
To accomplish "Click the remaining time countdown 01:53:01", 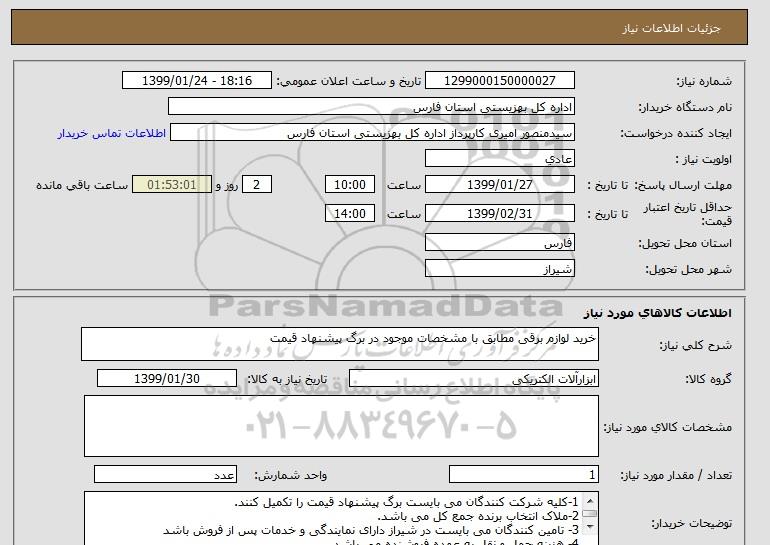I will [x=172, y=185].
